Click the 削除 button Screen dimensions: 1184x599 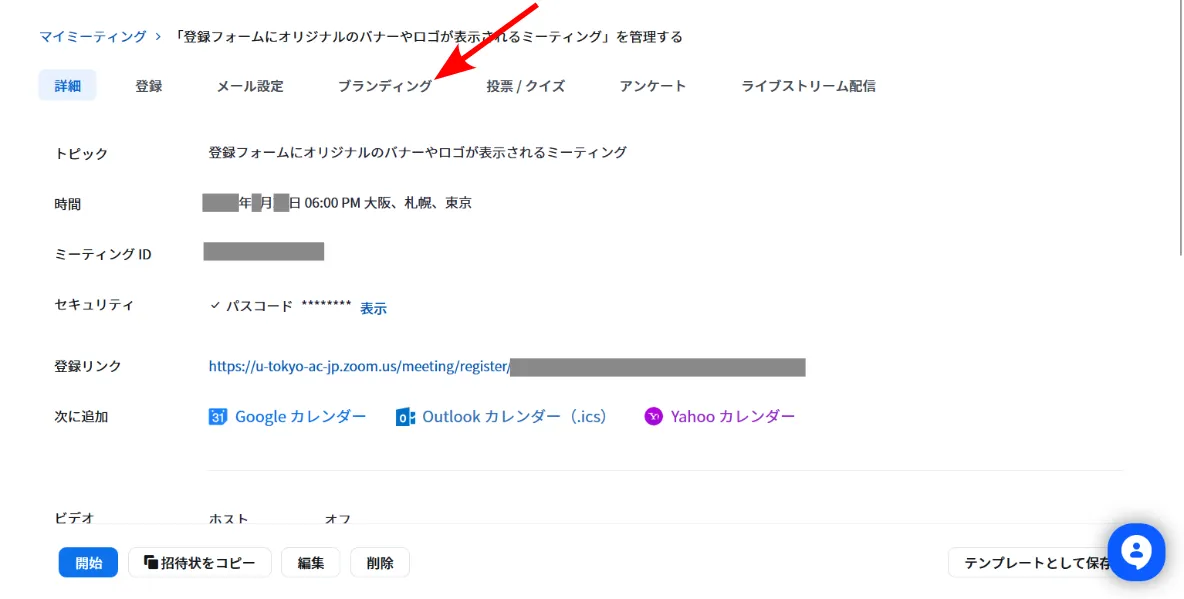[379, 563]
